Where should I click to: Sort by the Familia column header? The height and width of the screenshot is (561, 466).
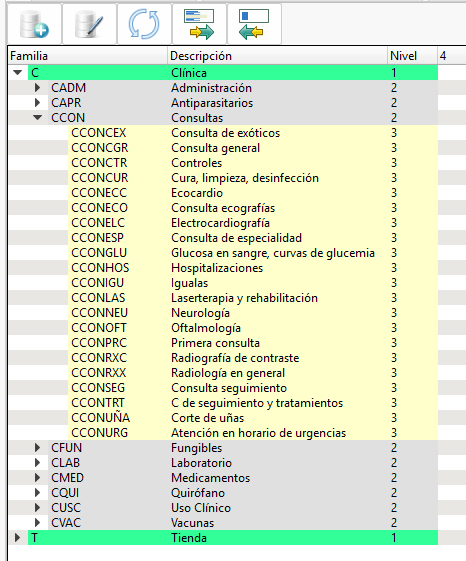point(88,56)
